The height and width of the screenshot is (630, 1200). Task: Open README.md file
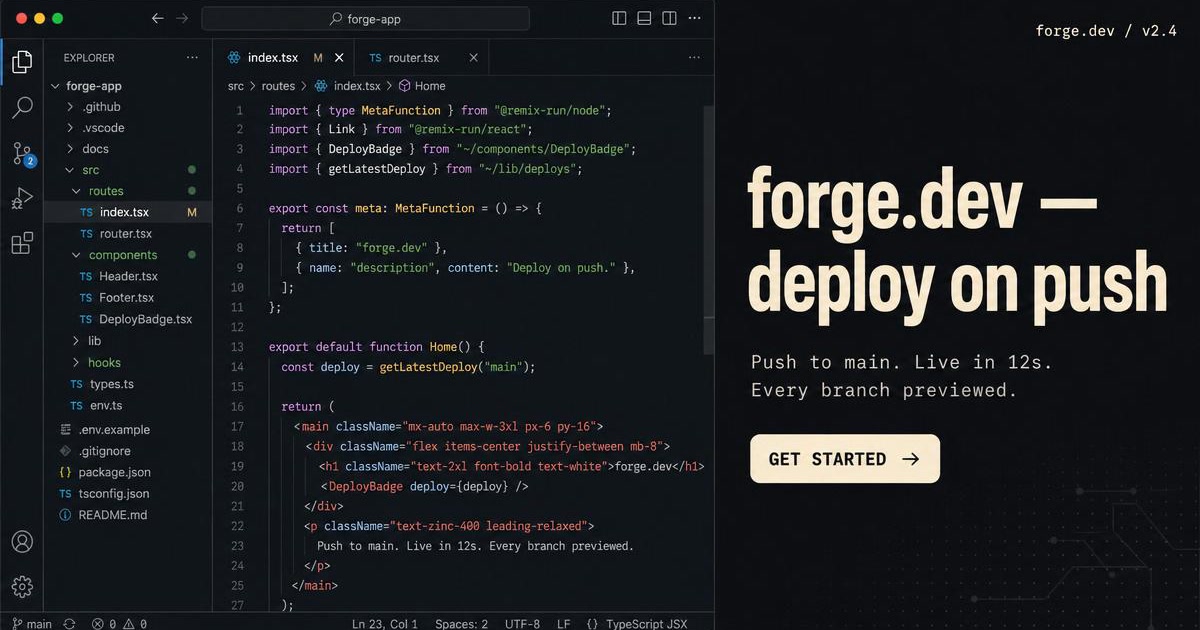(x=128, y=515)
